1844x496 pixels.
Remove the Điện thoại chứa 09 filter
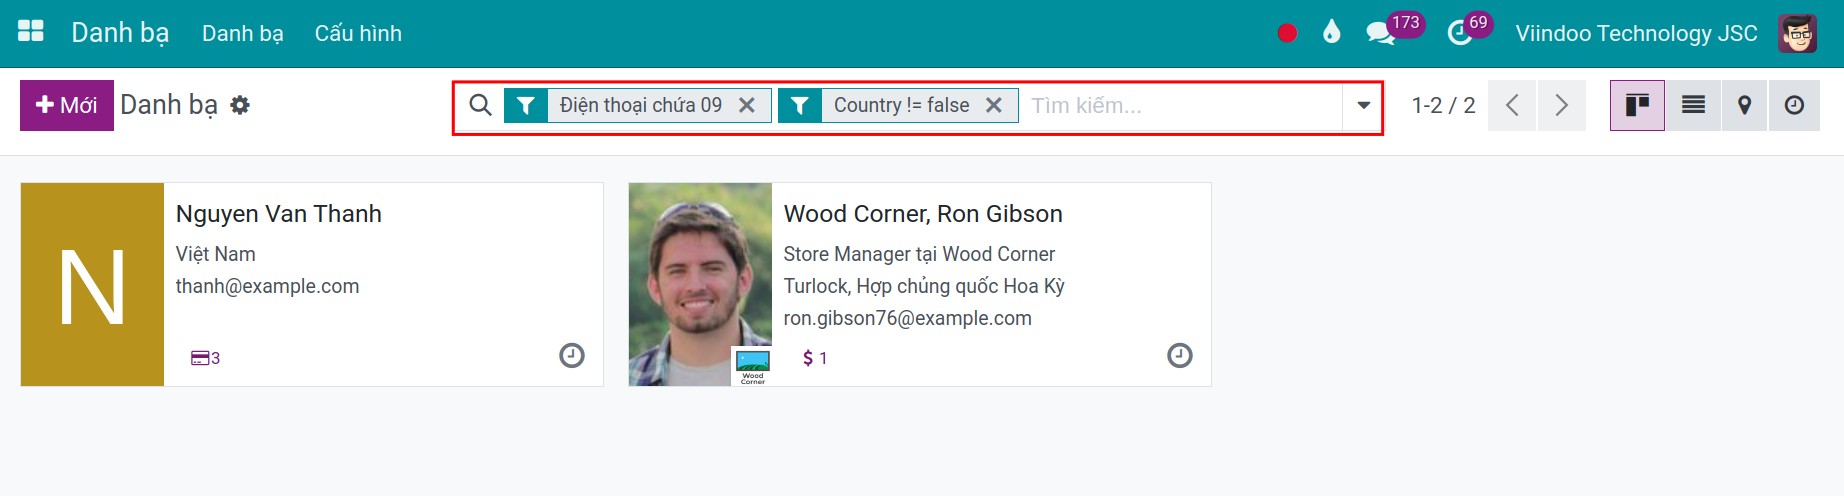(x=747, y=105)
